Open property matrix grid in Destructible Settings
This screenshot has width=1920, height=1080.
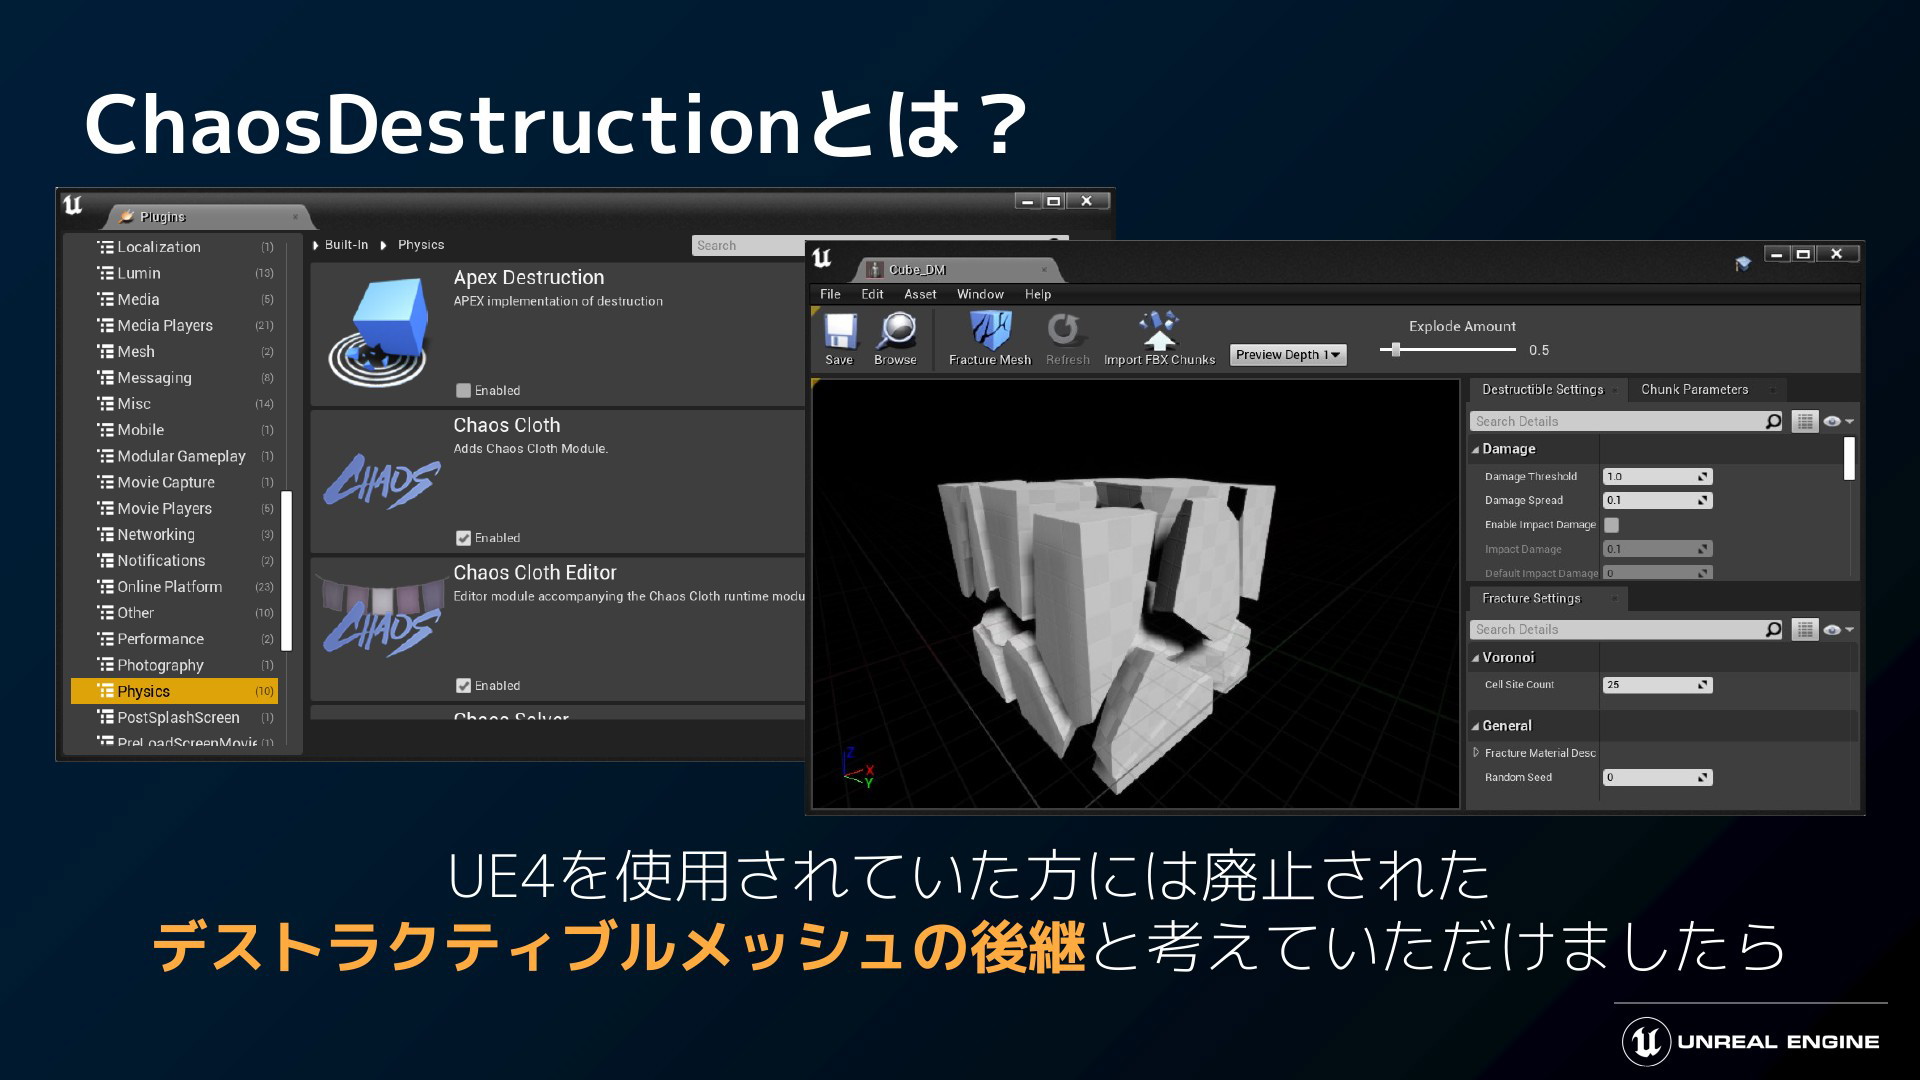click(1805, 421)
